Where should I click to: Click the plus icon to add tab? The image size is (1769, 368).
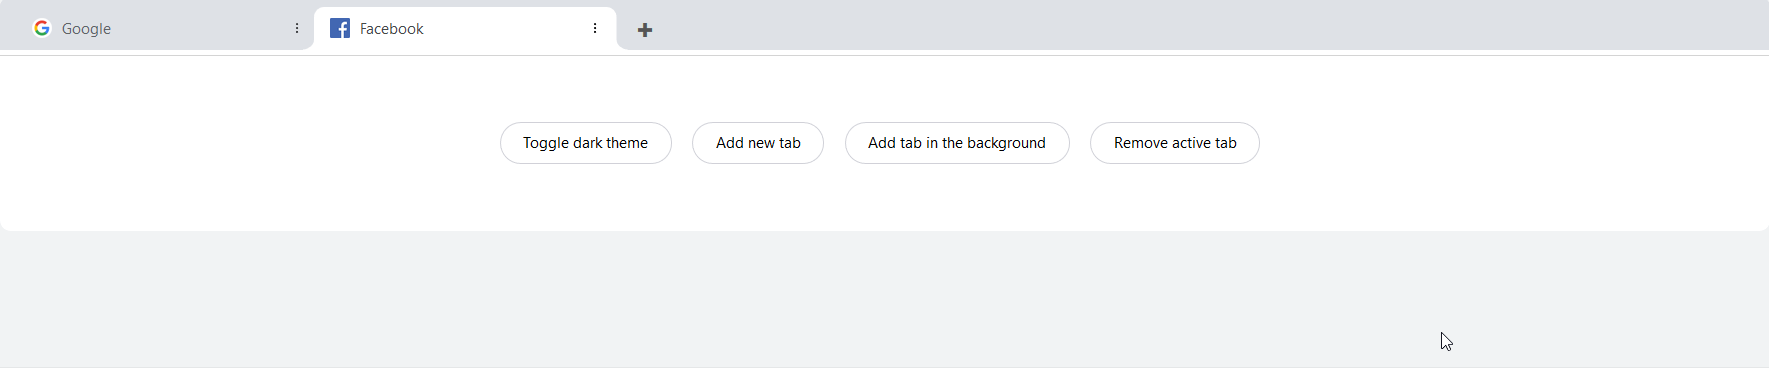pos(645,30)
